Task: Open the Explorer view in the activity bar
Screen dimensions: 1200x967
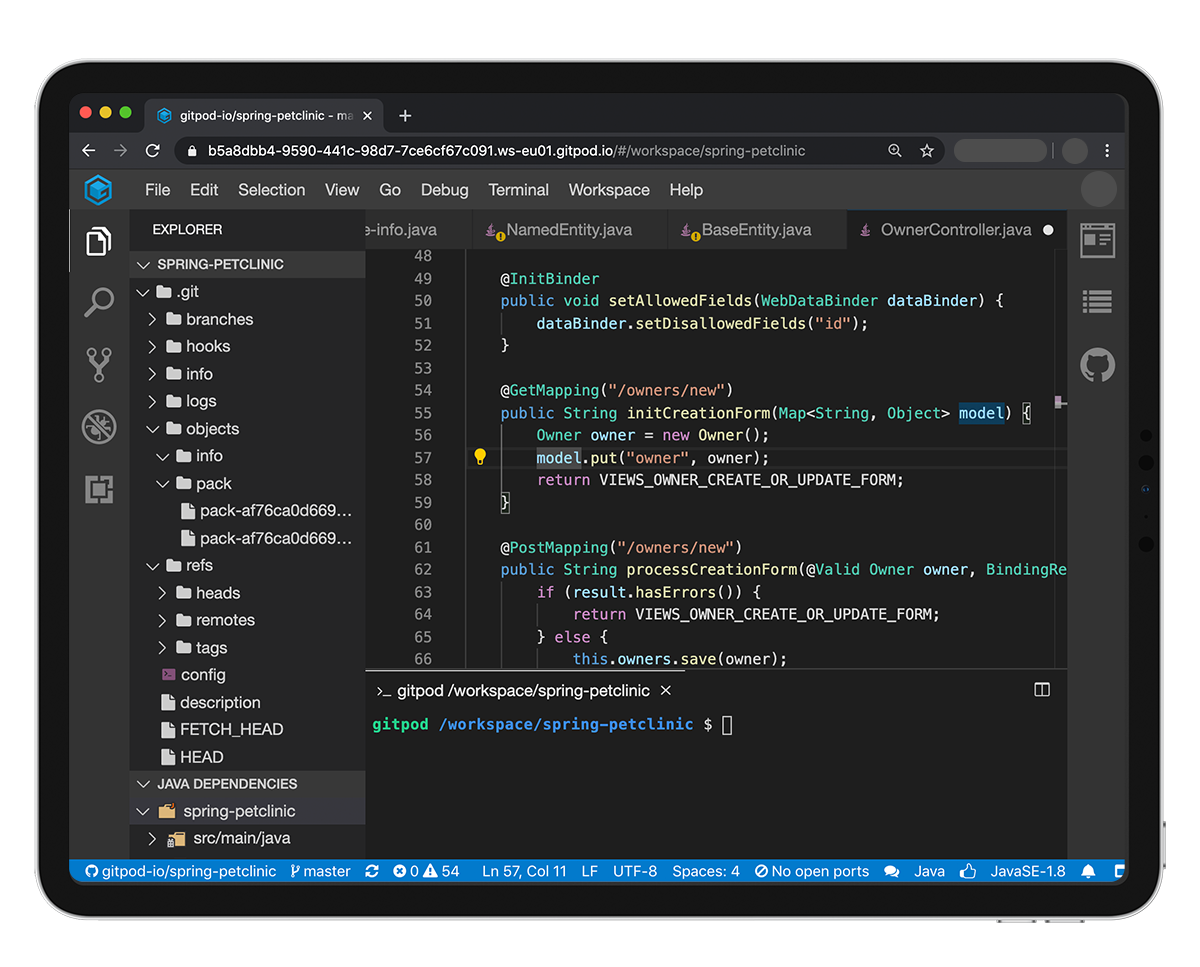Action: tap(98, 241)
